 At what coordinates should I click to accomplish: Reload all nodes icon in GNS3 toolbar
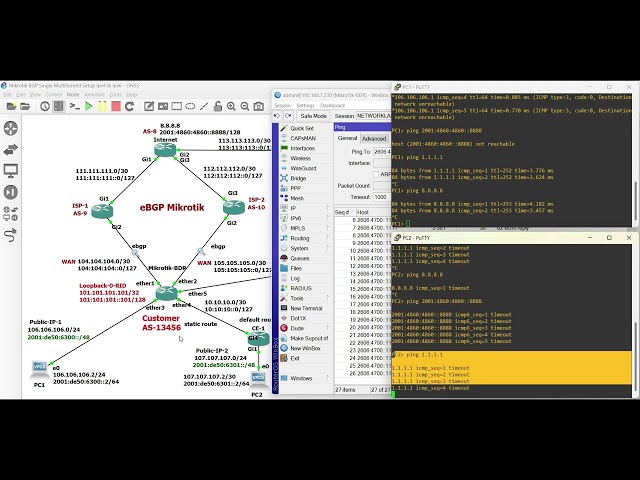point(130,107)
